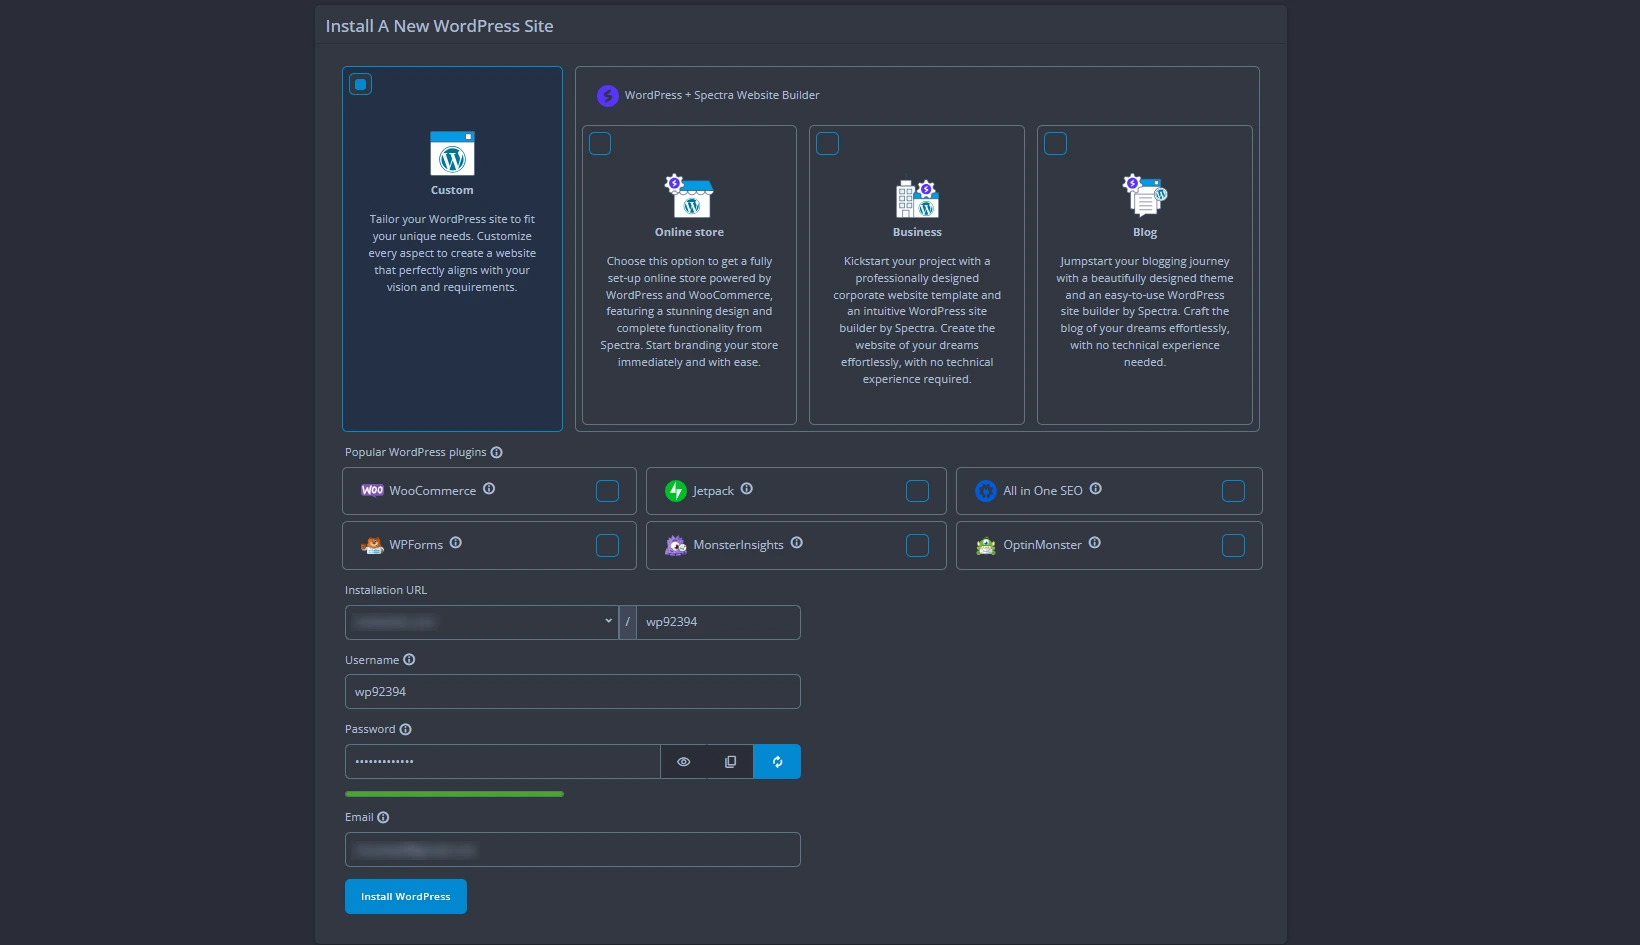The height and width of the screenshot is (945, 1640).
Task: Enable the WPForms plugin checkbox
Action: point(607,545)
